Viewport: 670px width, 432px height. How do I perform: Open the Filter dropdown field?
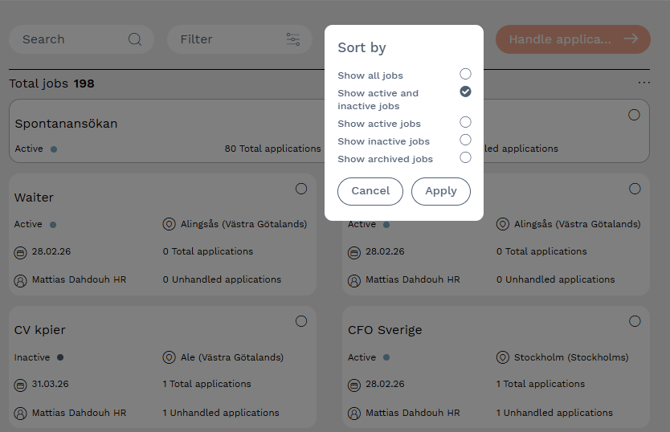239,39
